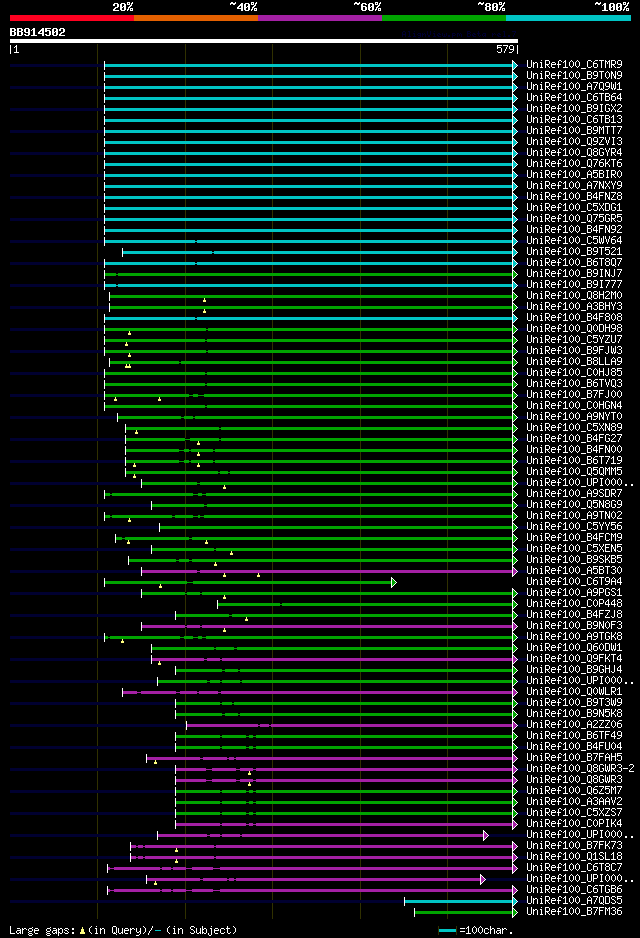Click the purple ~60% identity legend segment
640x938 pixels.
point(320,18)
